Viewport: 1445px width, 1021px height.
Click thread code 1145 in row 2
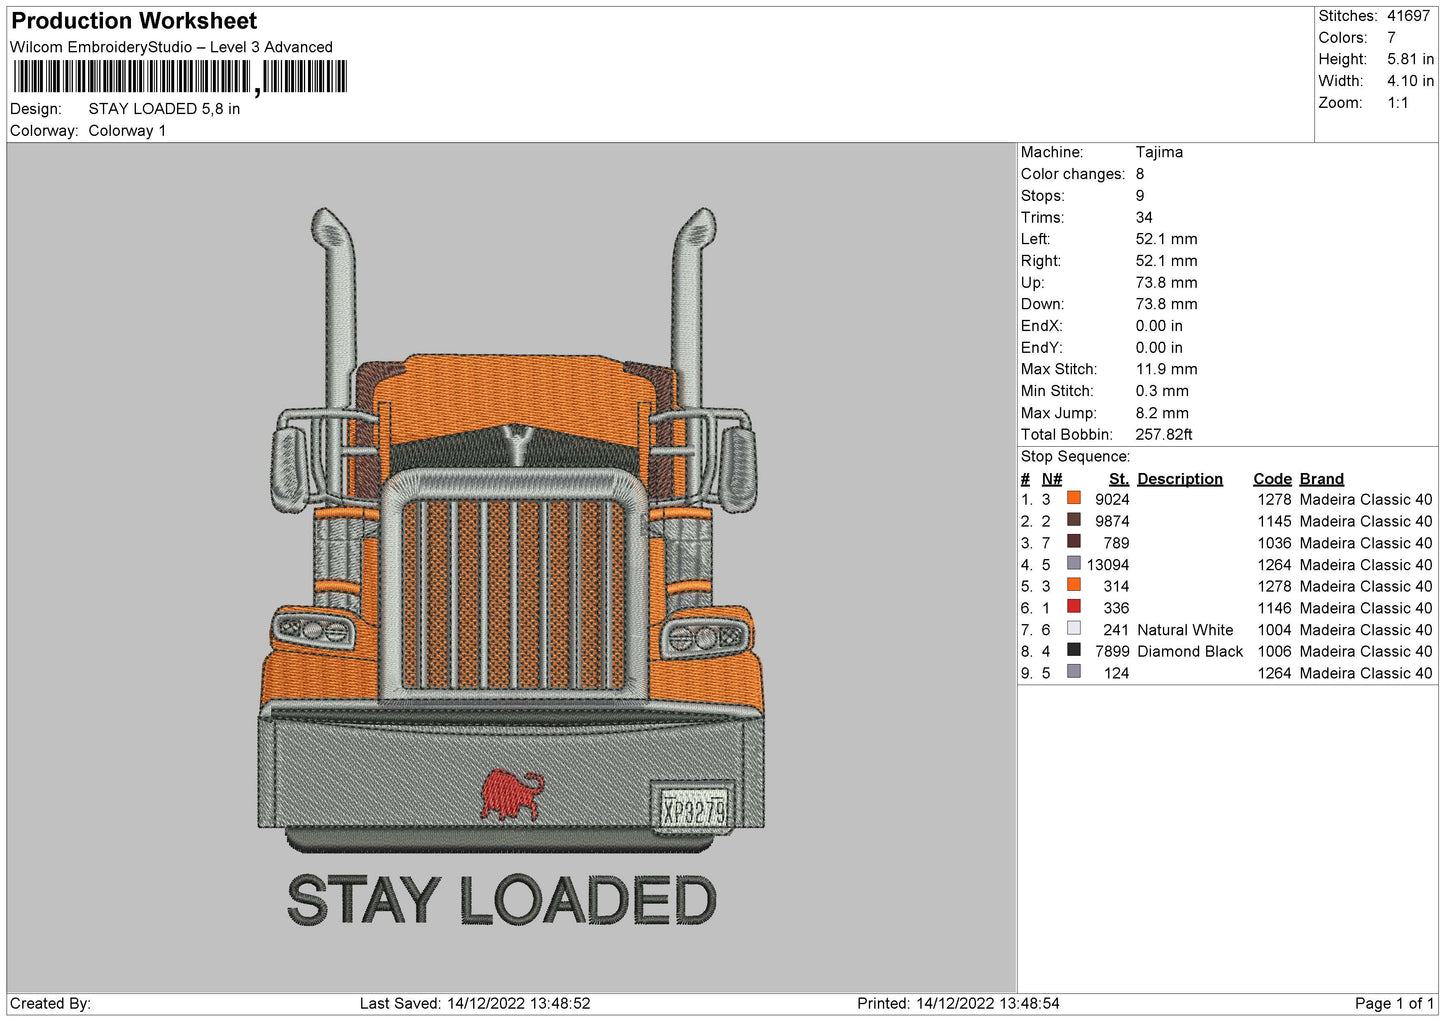coord(1274,522)
